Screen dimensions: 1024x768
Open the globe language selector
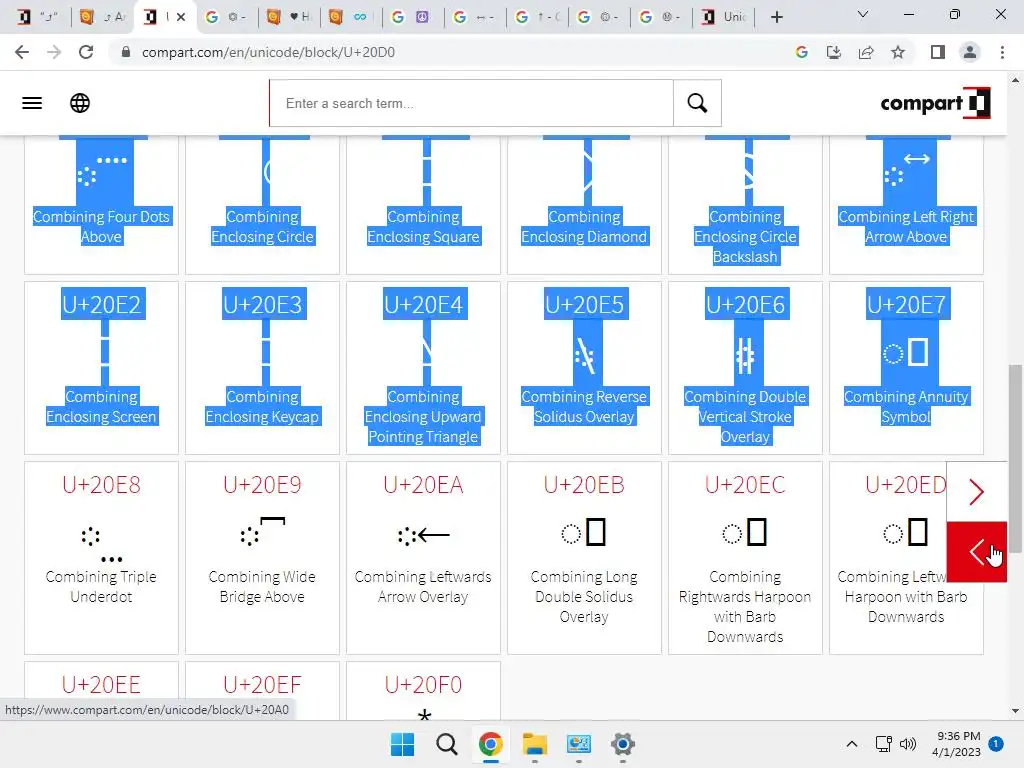point(80,103)
